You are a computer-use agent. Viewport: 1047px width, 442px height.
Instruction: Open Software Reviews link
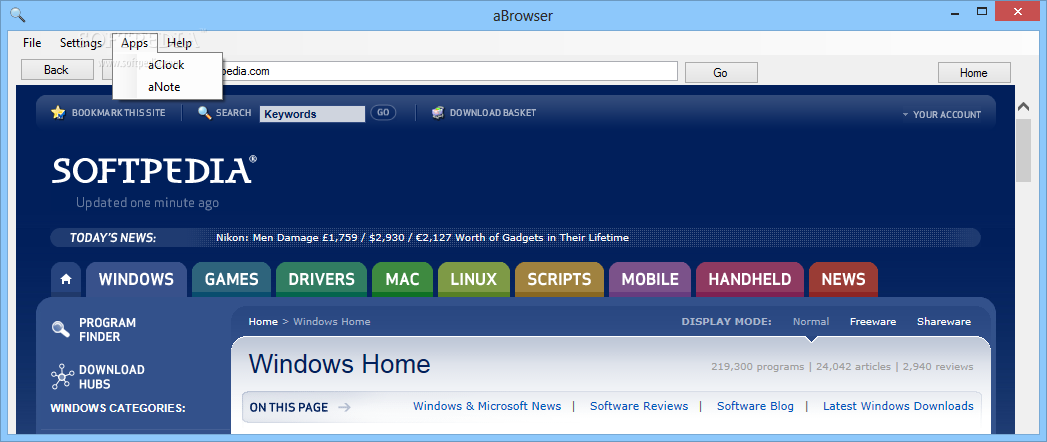click(639, 406)
